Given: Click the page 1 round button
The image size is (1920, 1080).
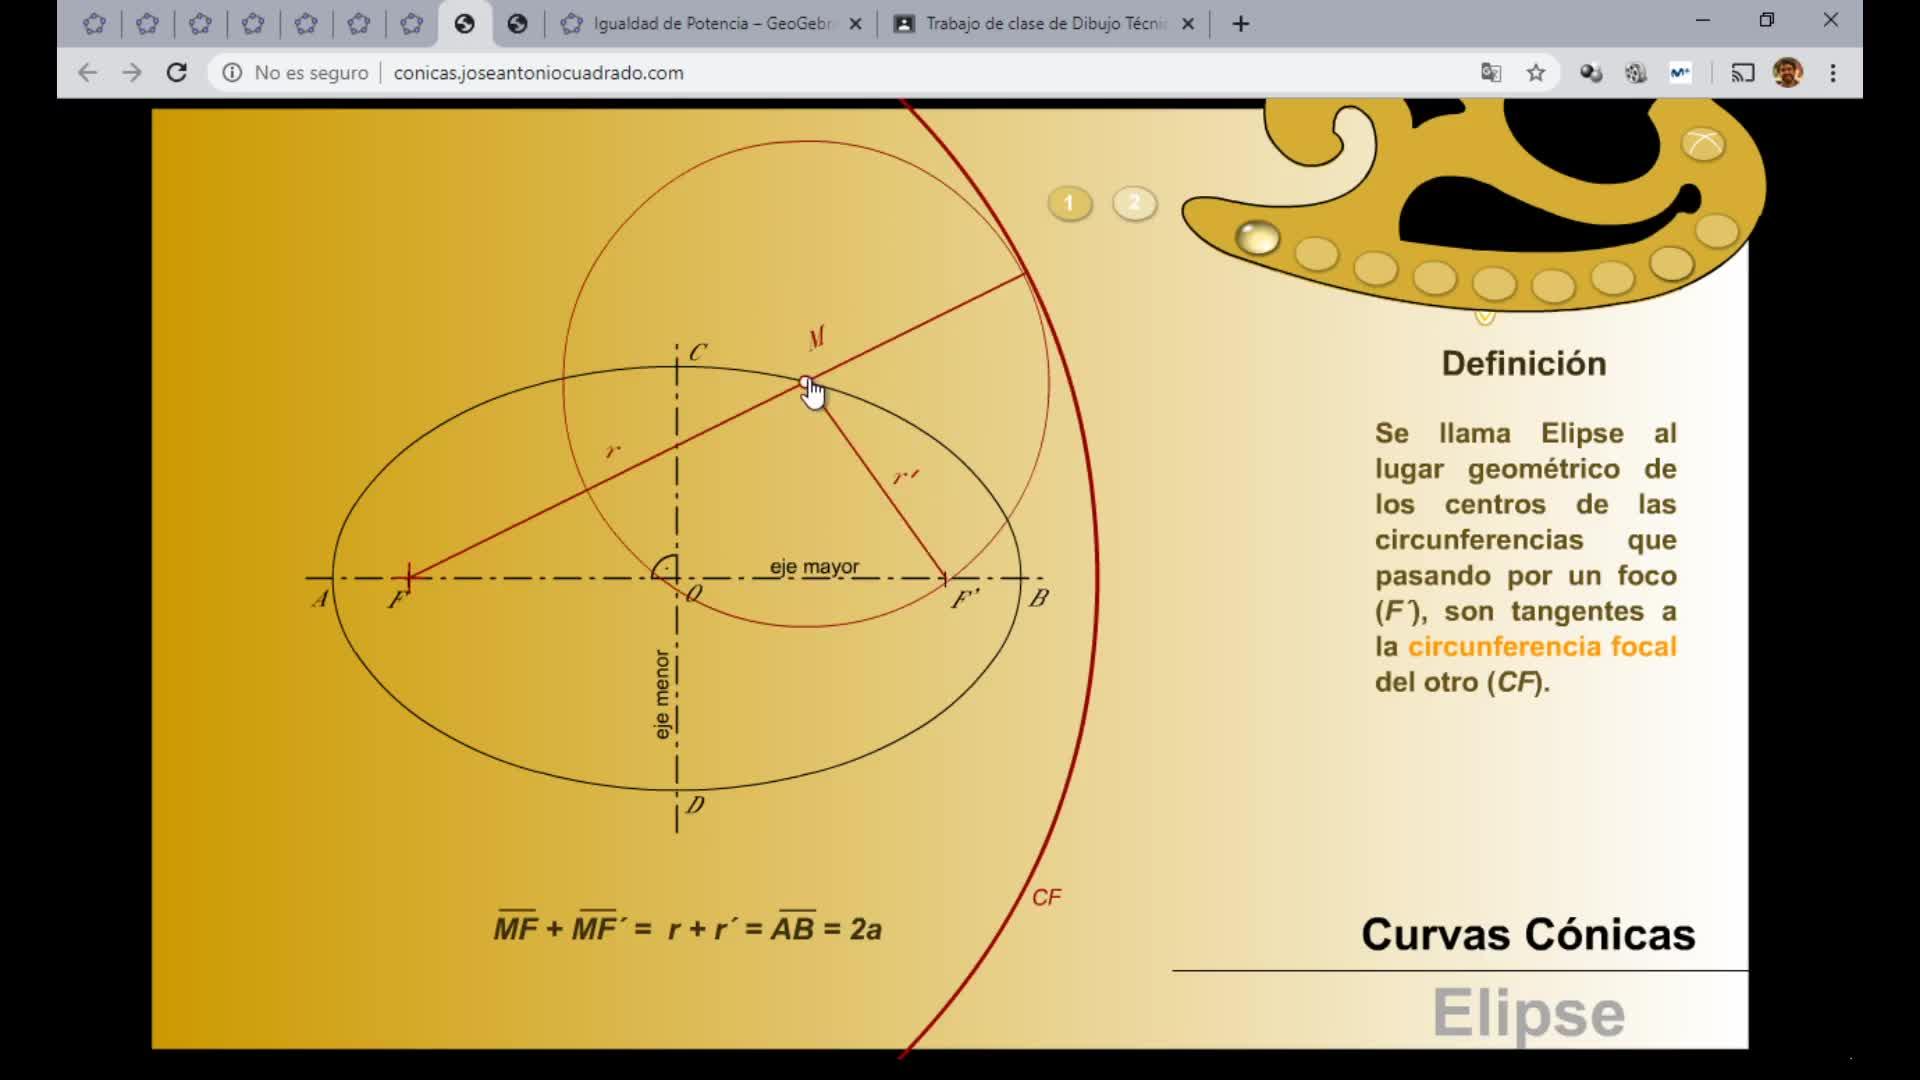Looking at the screenshot, I should click(1069, 204).
